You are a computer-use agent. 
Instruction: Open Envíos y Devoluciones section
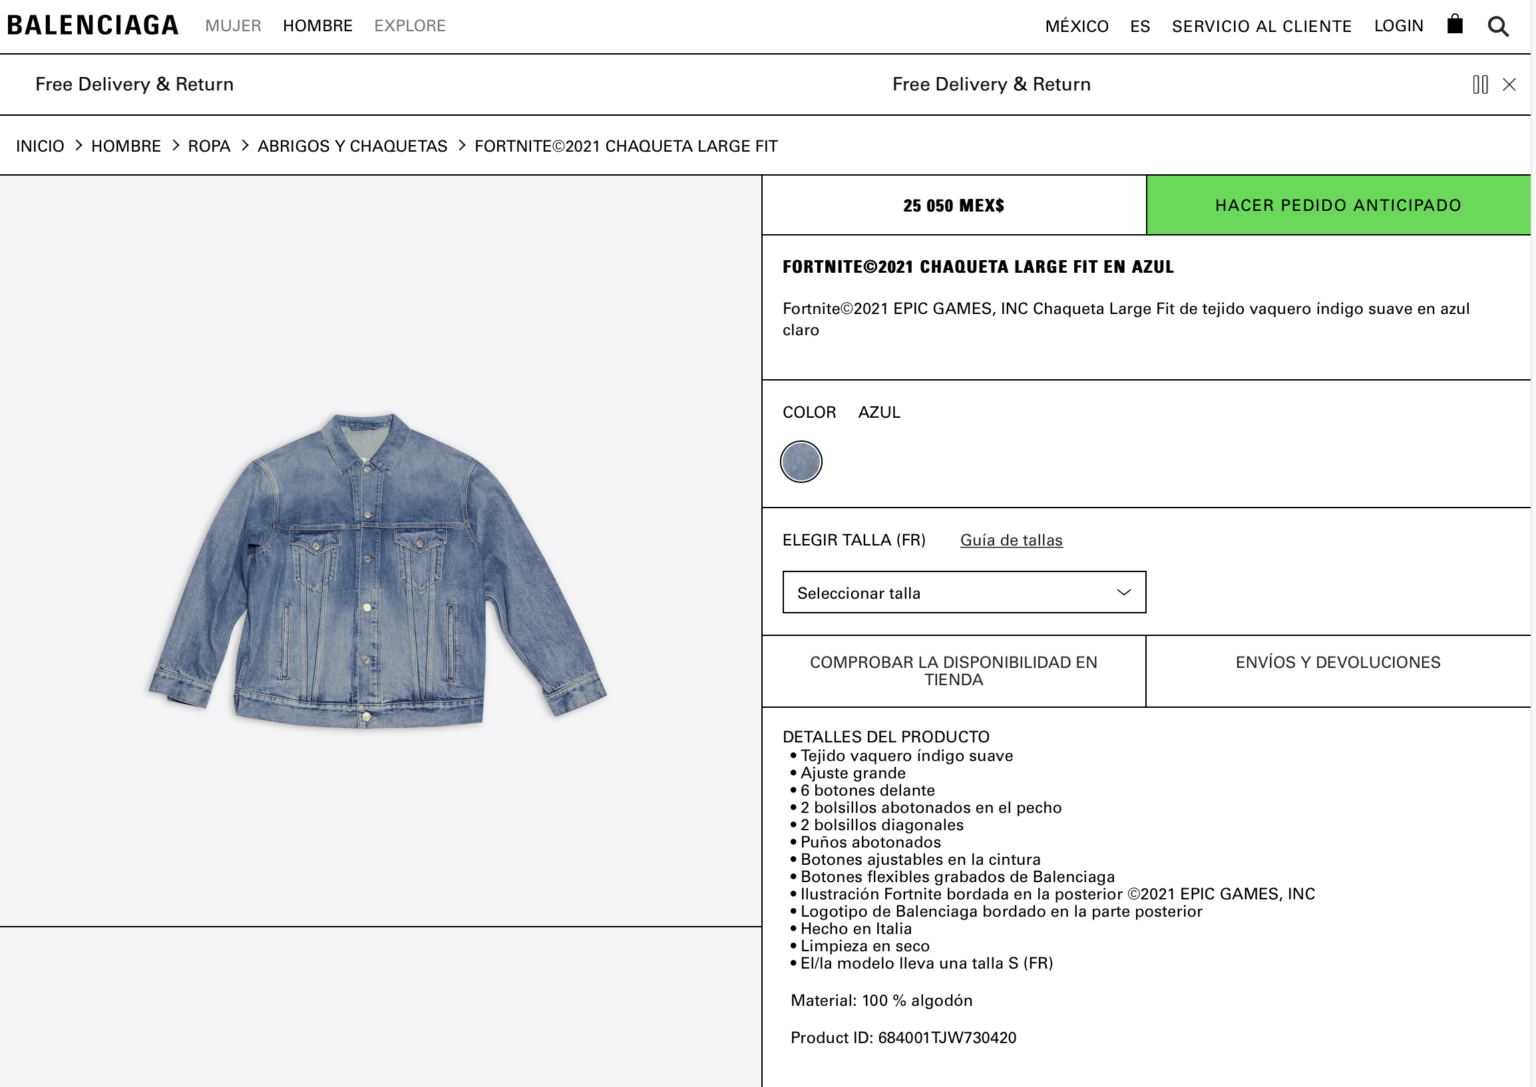click(1338, 662)
